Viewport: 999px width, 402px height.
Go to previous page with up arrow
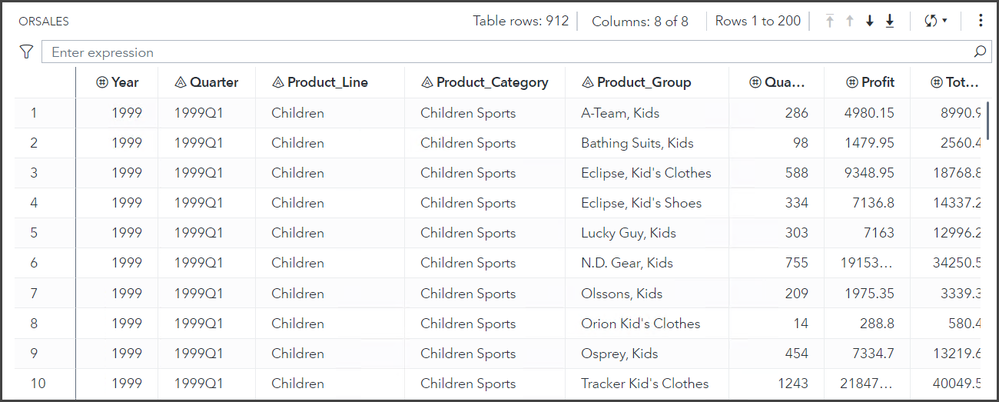click(x=849, y=21)
